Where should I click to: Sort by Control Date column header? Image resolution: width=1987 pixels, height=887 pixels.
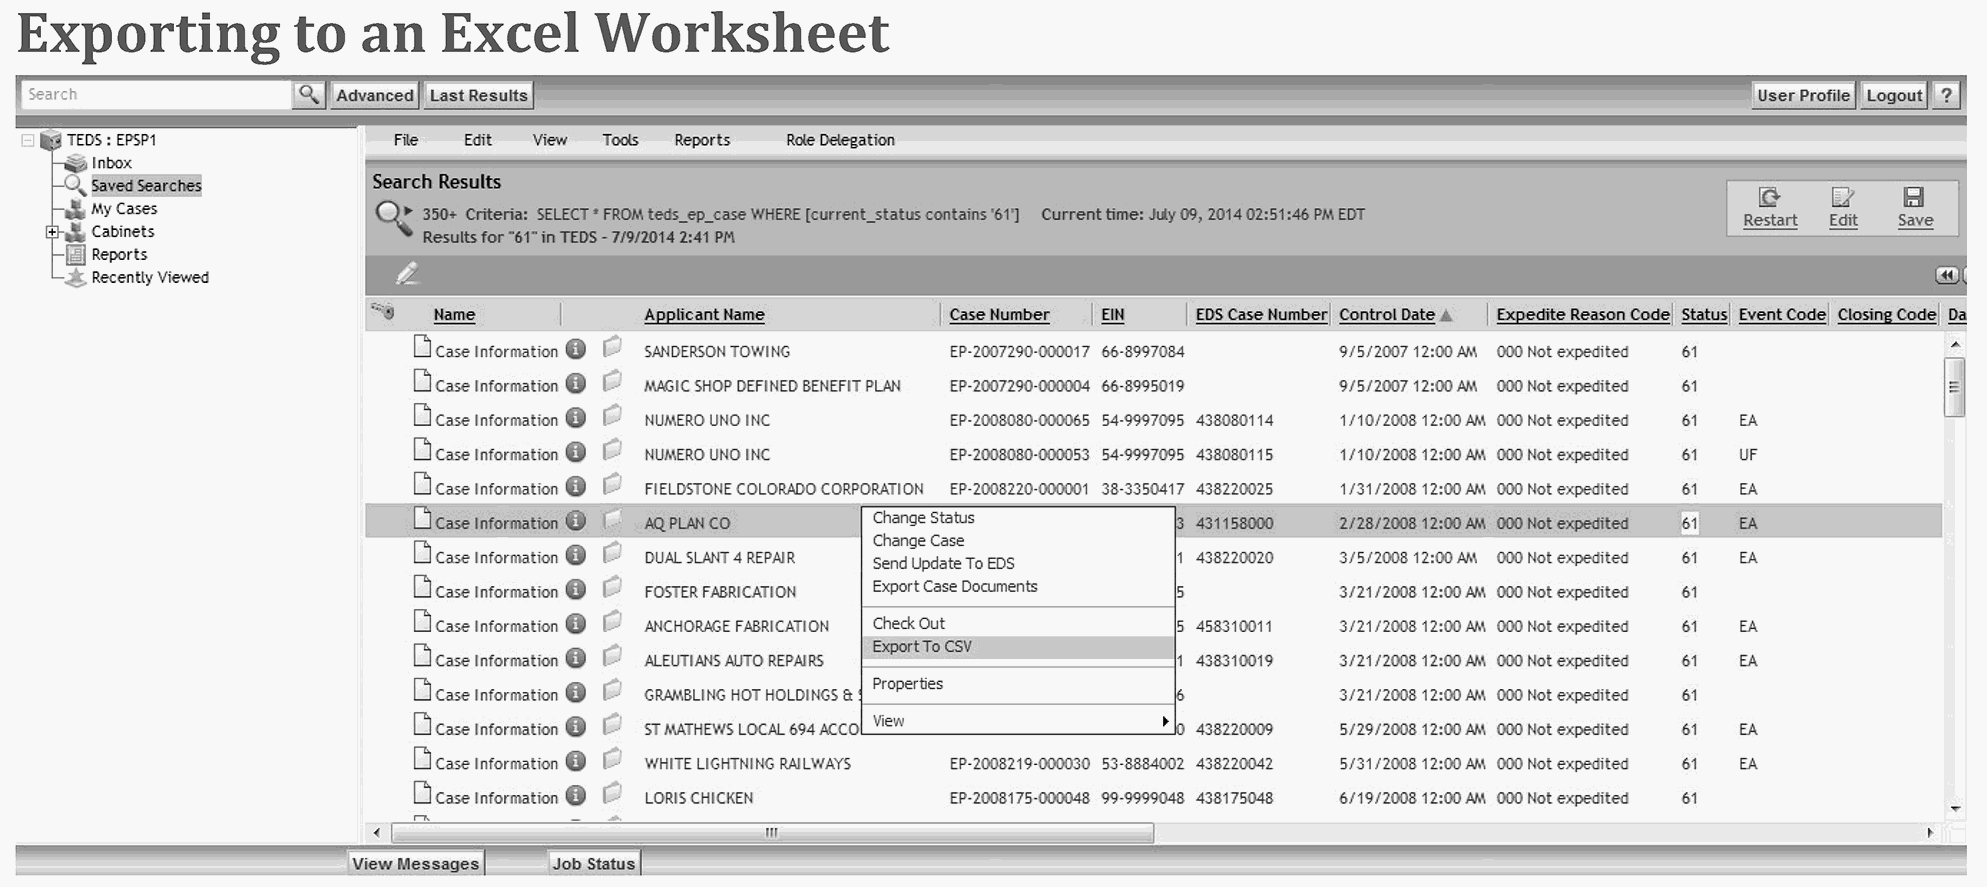coord(1387,315)
